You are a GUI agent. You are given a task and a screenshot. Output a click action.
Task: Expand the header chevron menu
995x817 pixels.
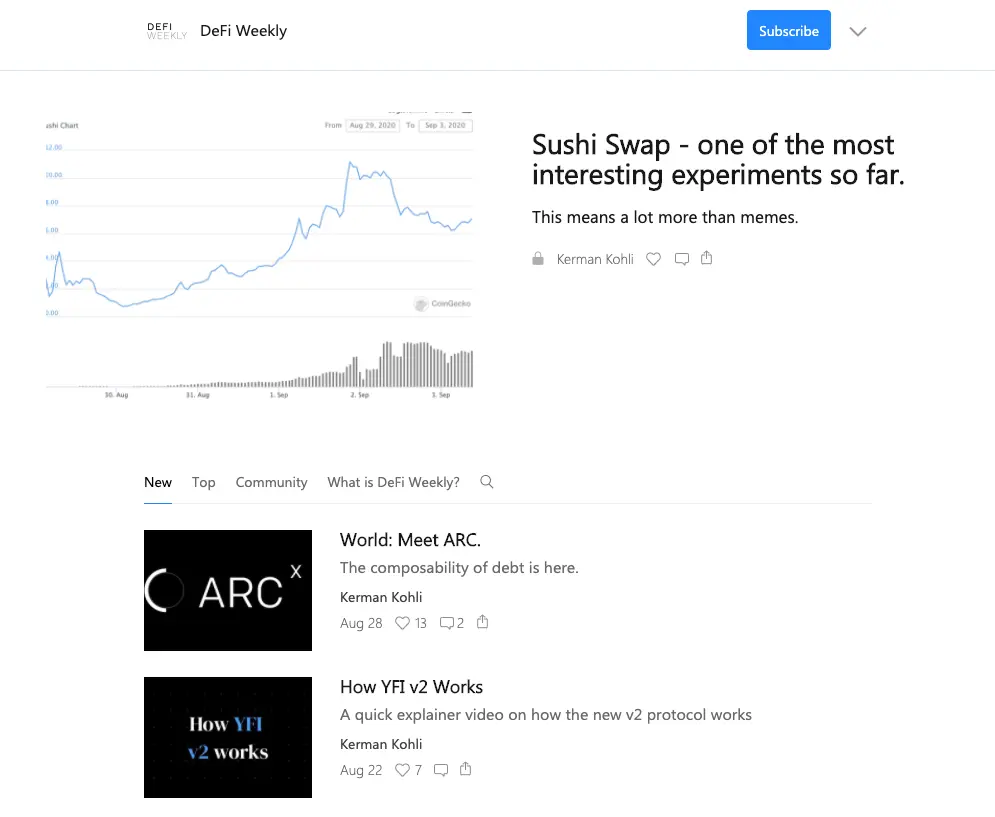pyautogui.click(x=858, y=31)
